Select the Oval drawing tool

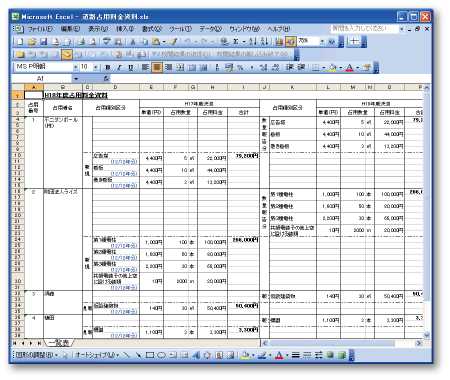161,355
